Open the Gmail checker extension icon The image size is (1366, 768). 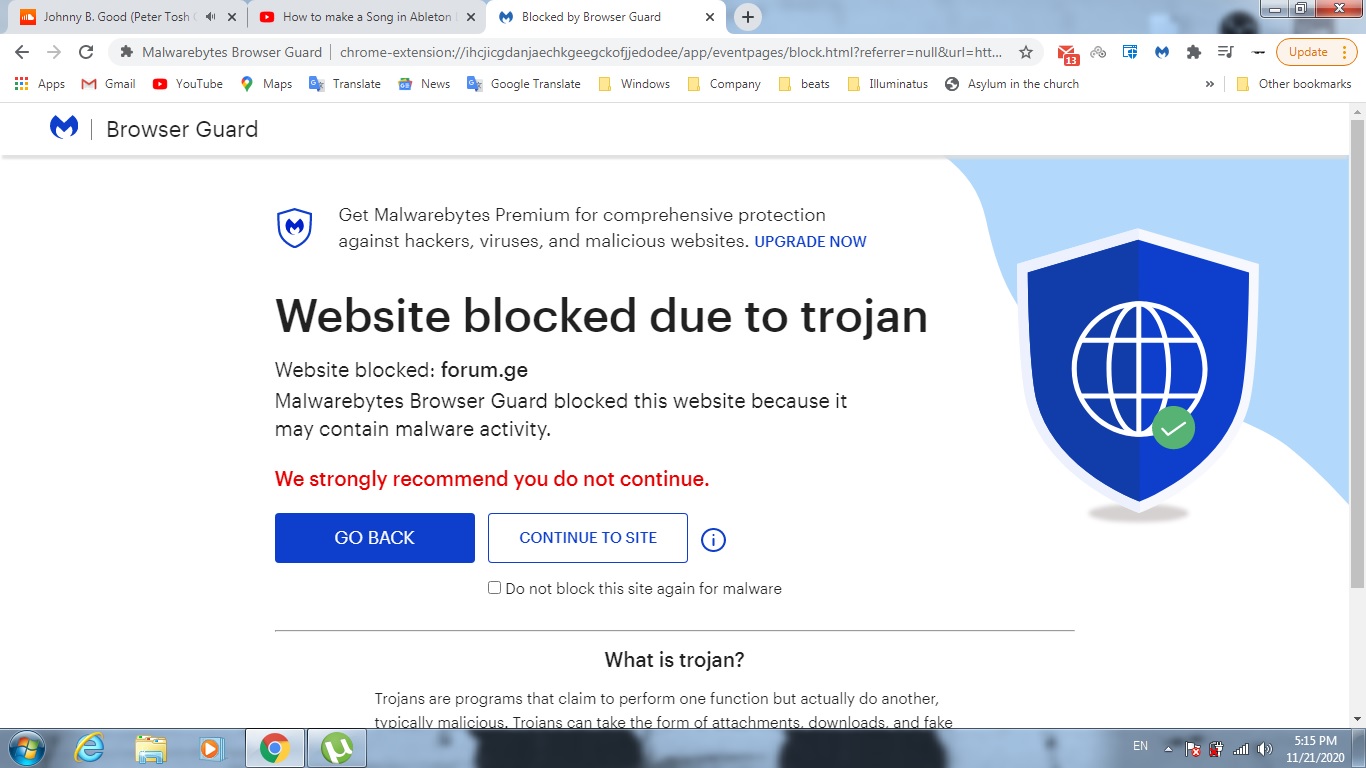1067,53
